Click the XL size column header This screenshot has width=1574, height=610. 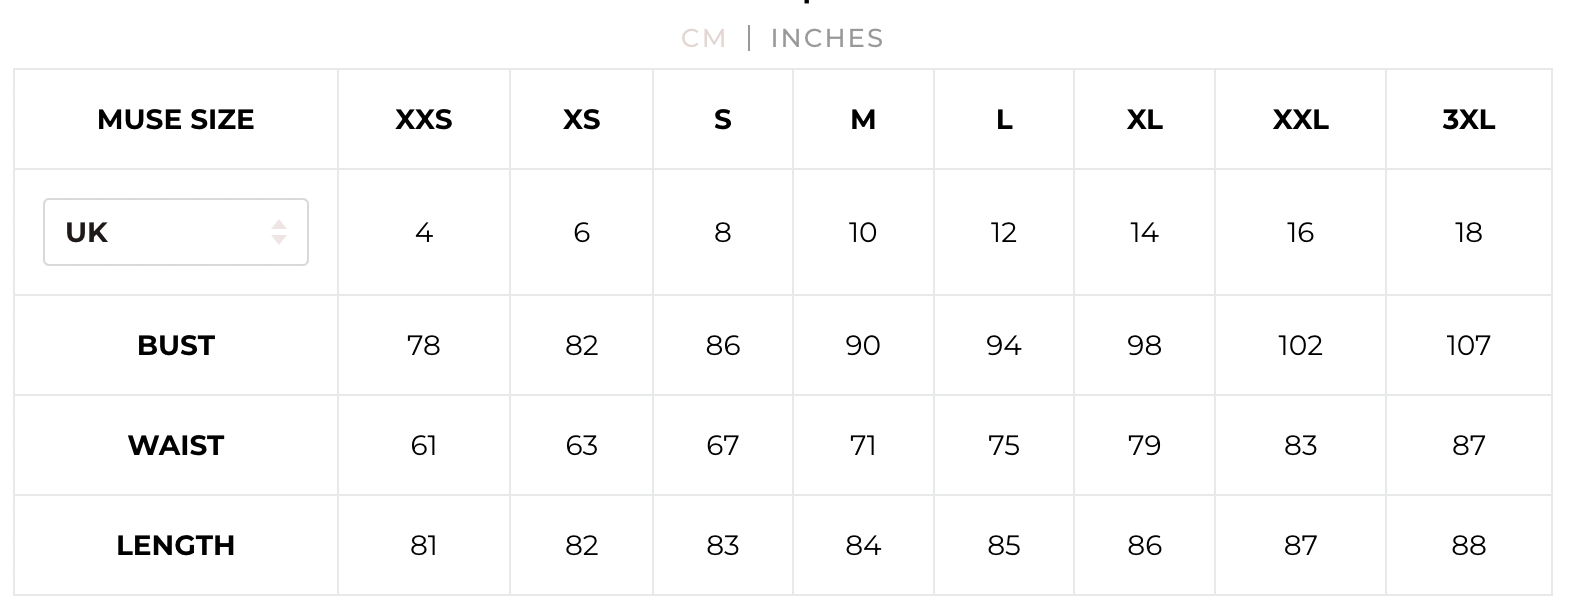pyautogui.click(x=1144, y=120)
